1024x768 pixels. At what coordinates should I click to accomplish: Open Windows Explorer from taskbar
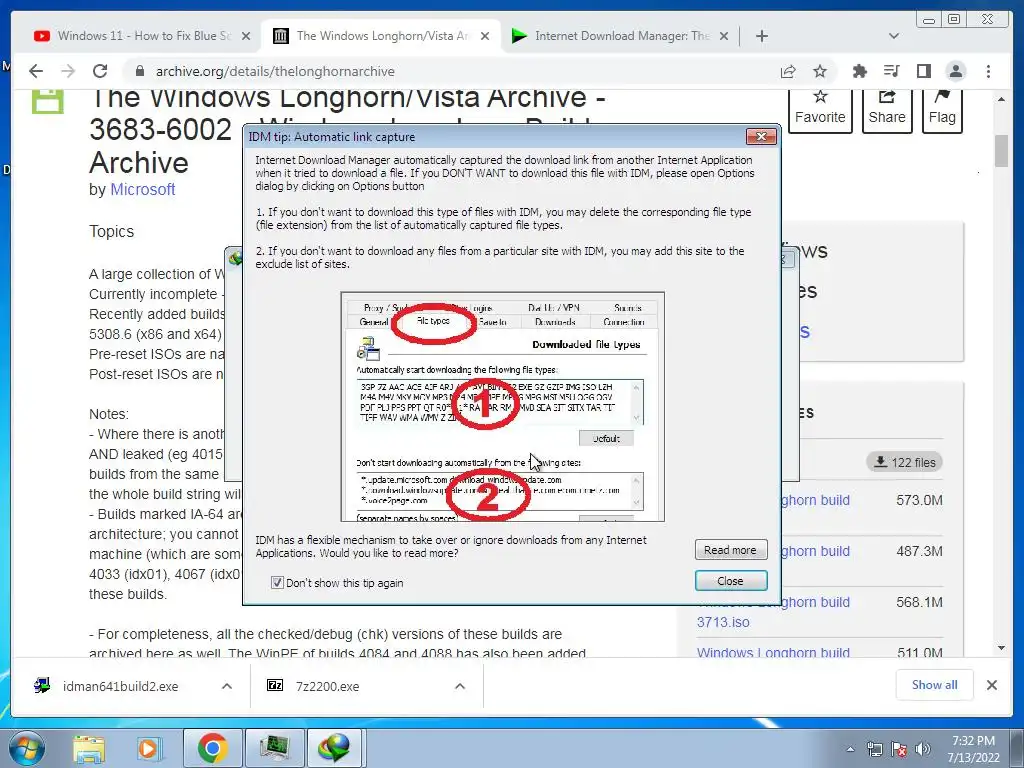point(88,749)
